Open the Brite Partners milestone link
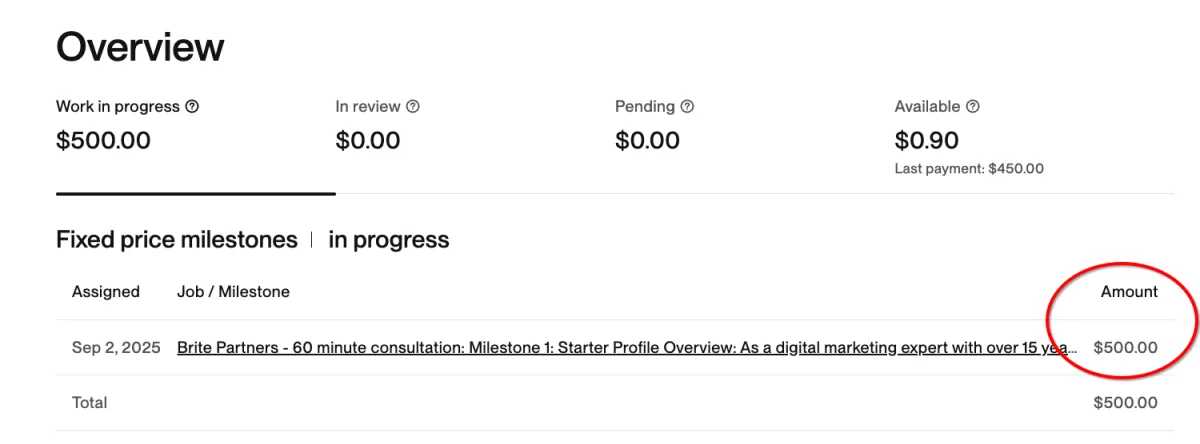This screenshot has height=444, width=1200. coord(627,348)
